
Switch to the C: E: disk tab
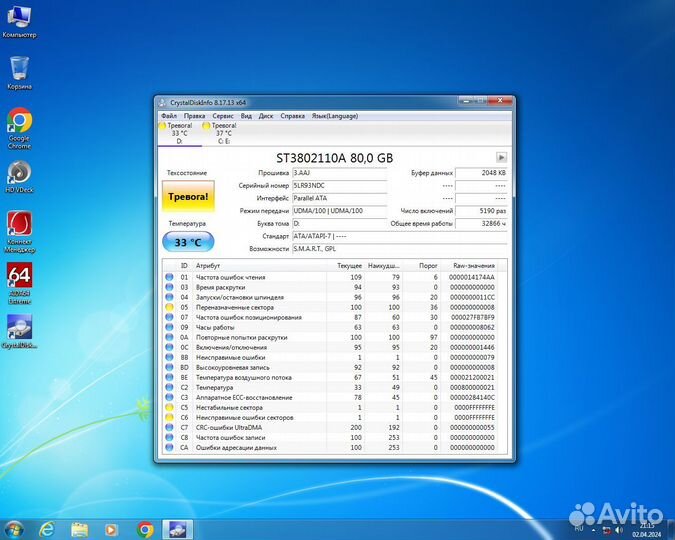[x=223, y=134]
